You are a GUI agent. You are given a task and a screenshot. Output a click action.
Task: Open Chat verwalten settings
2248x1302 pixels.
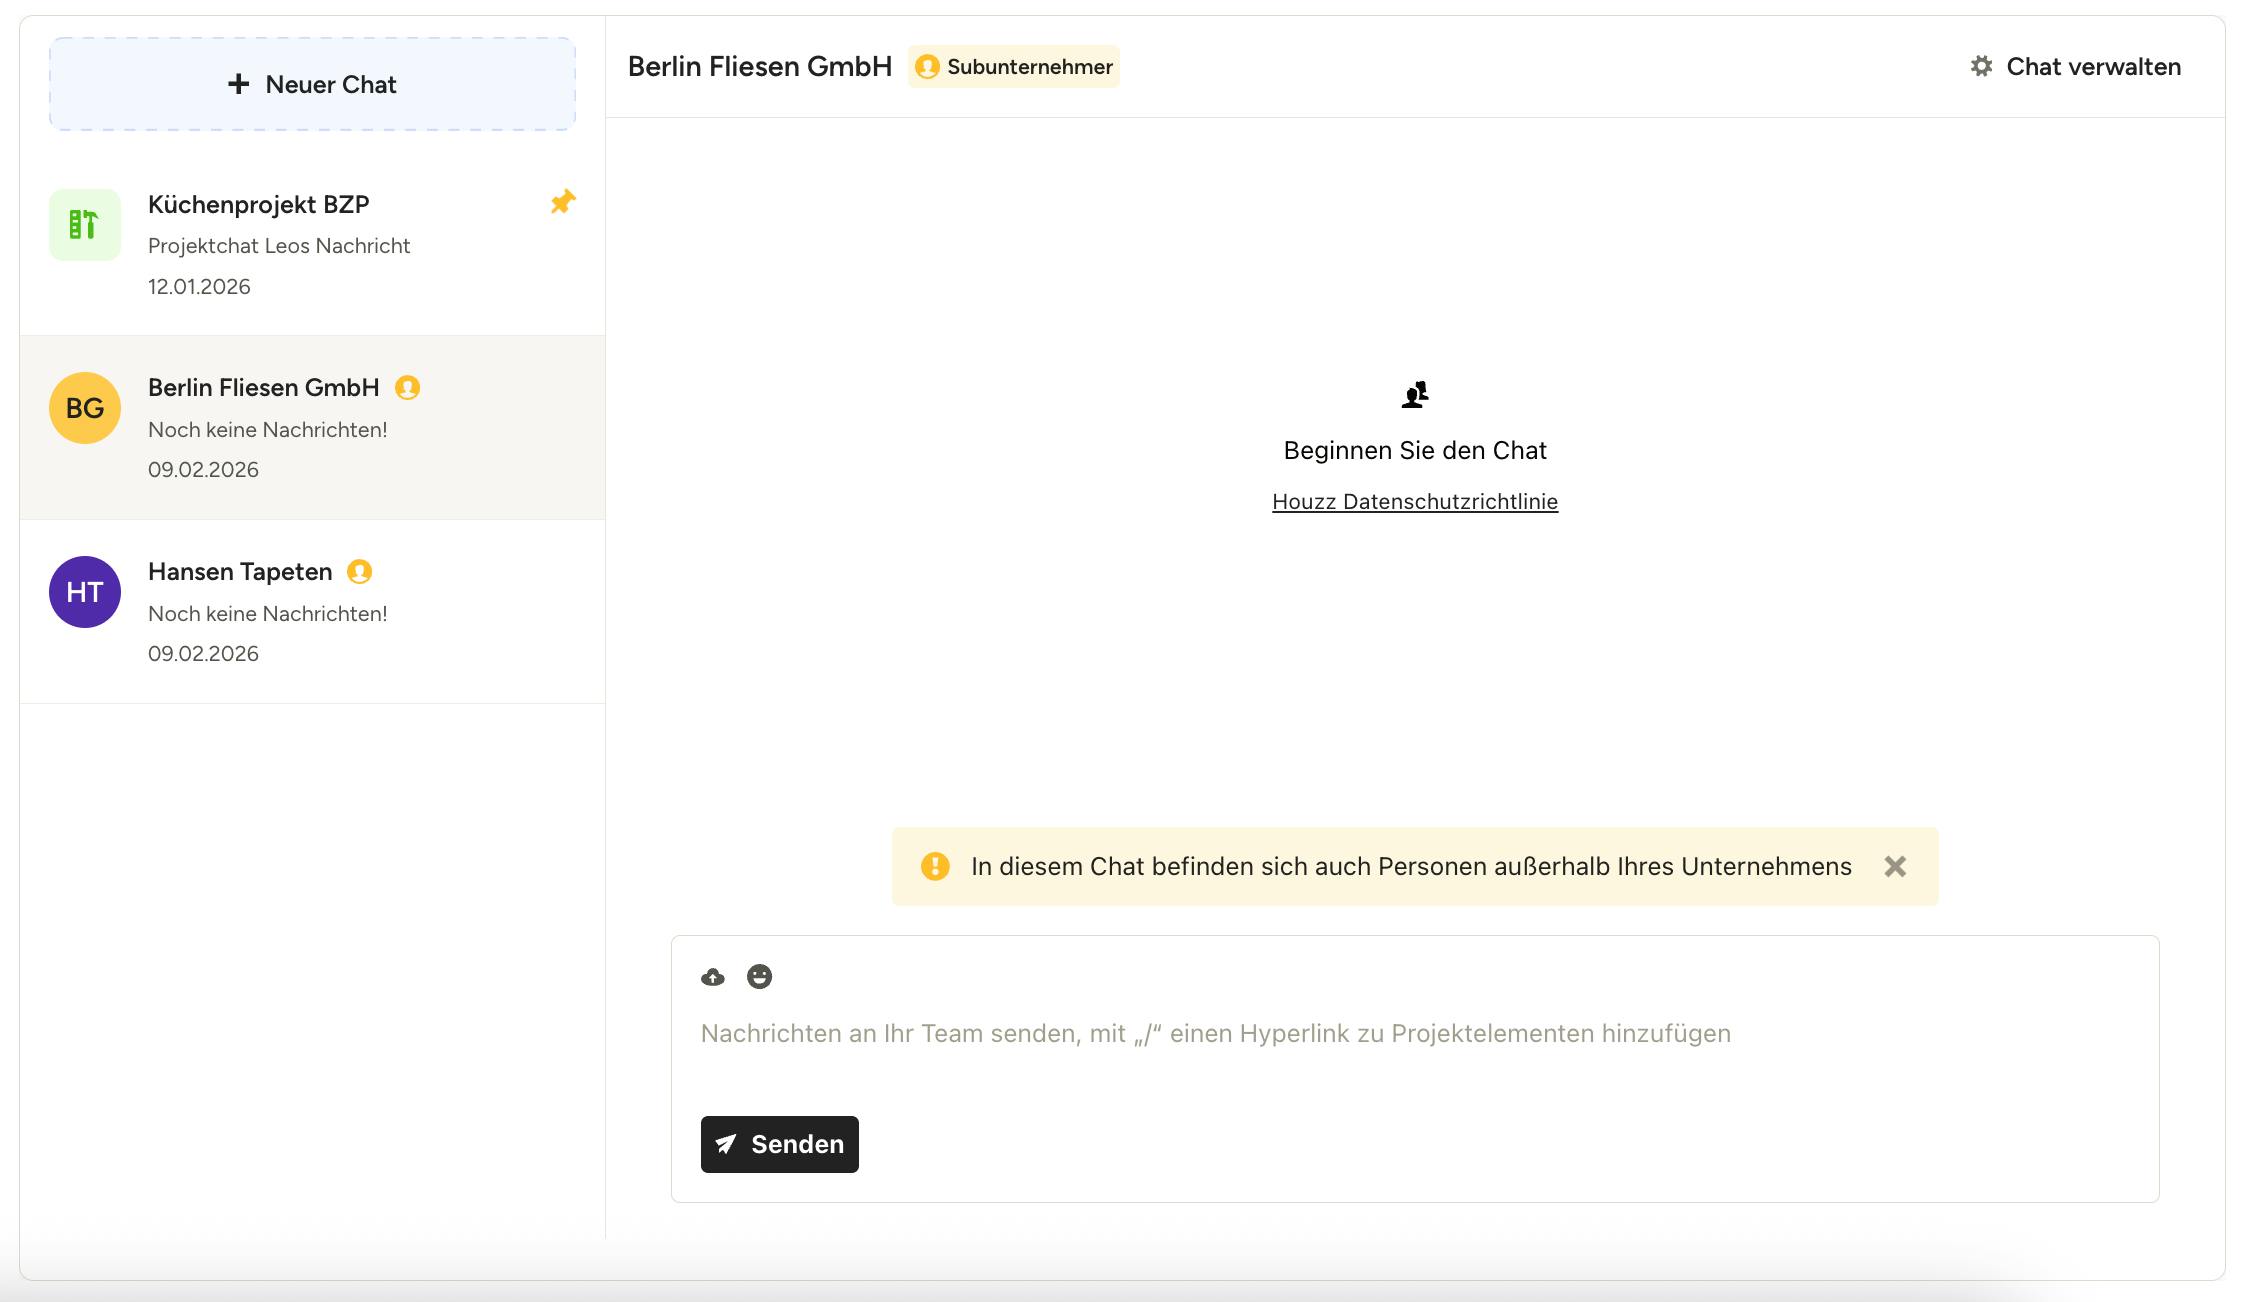coord(2075,67)
